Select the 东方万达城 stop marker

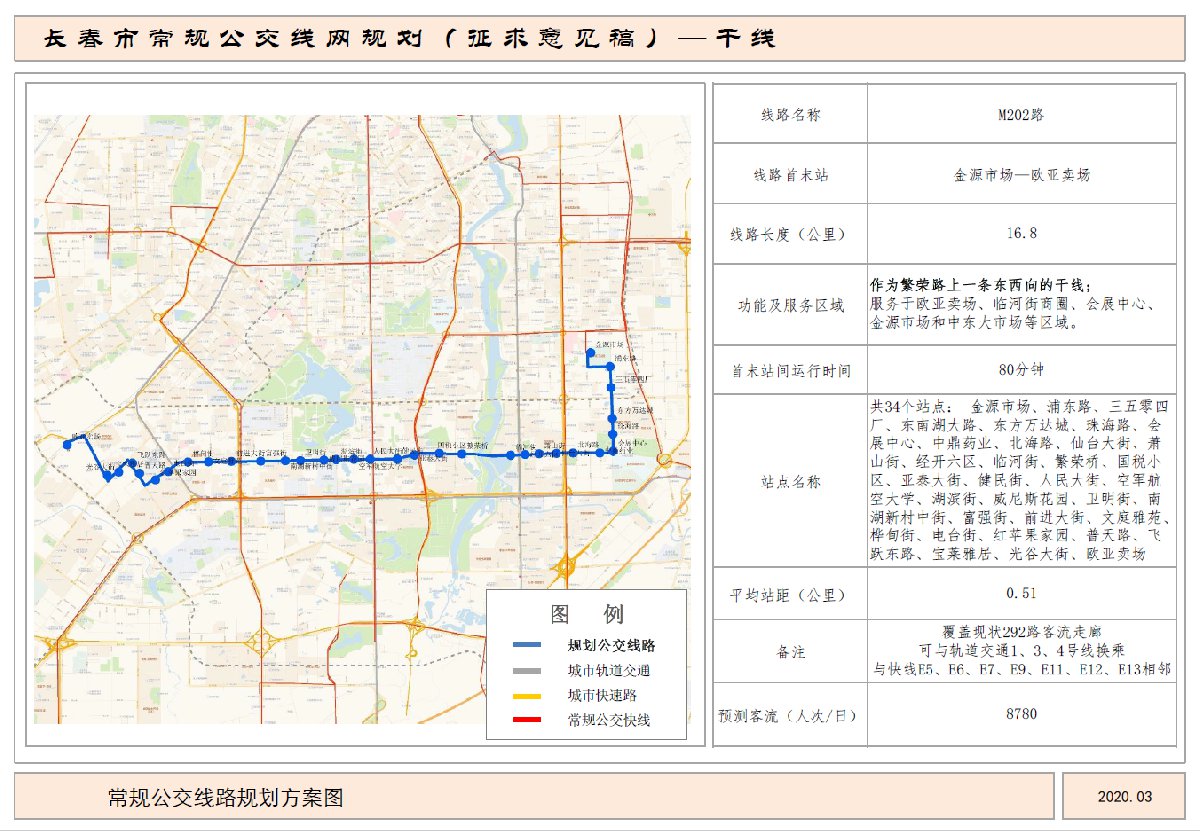tap(612, 416)
